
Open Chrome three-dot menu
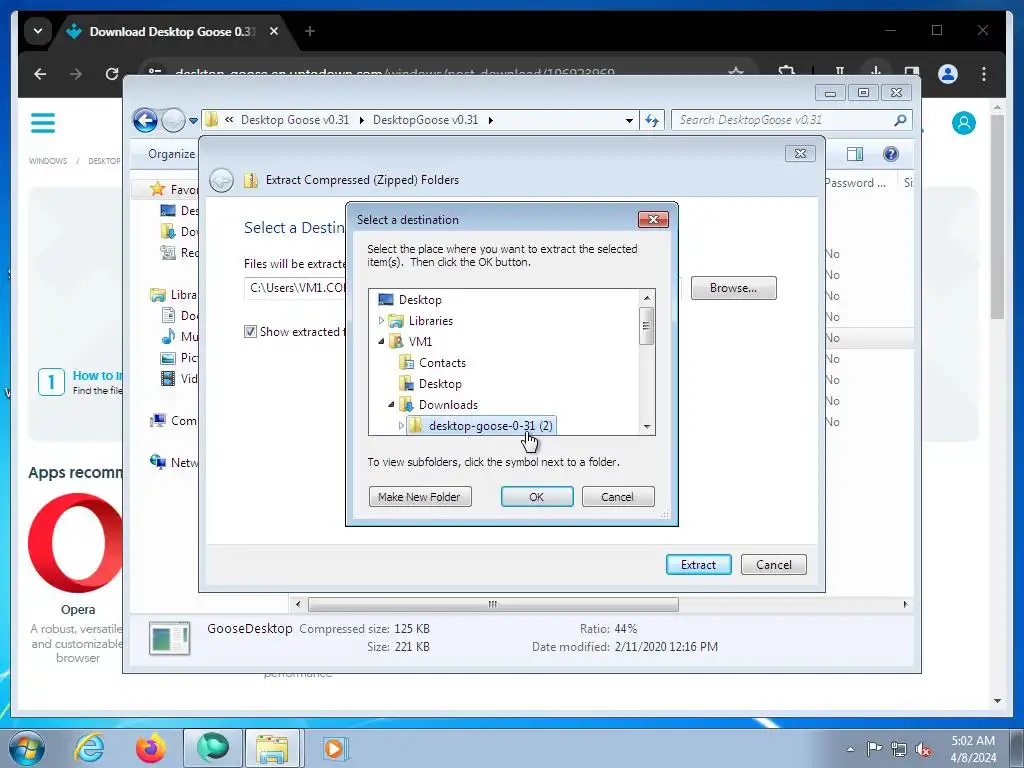[x=984, y=74]
